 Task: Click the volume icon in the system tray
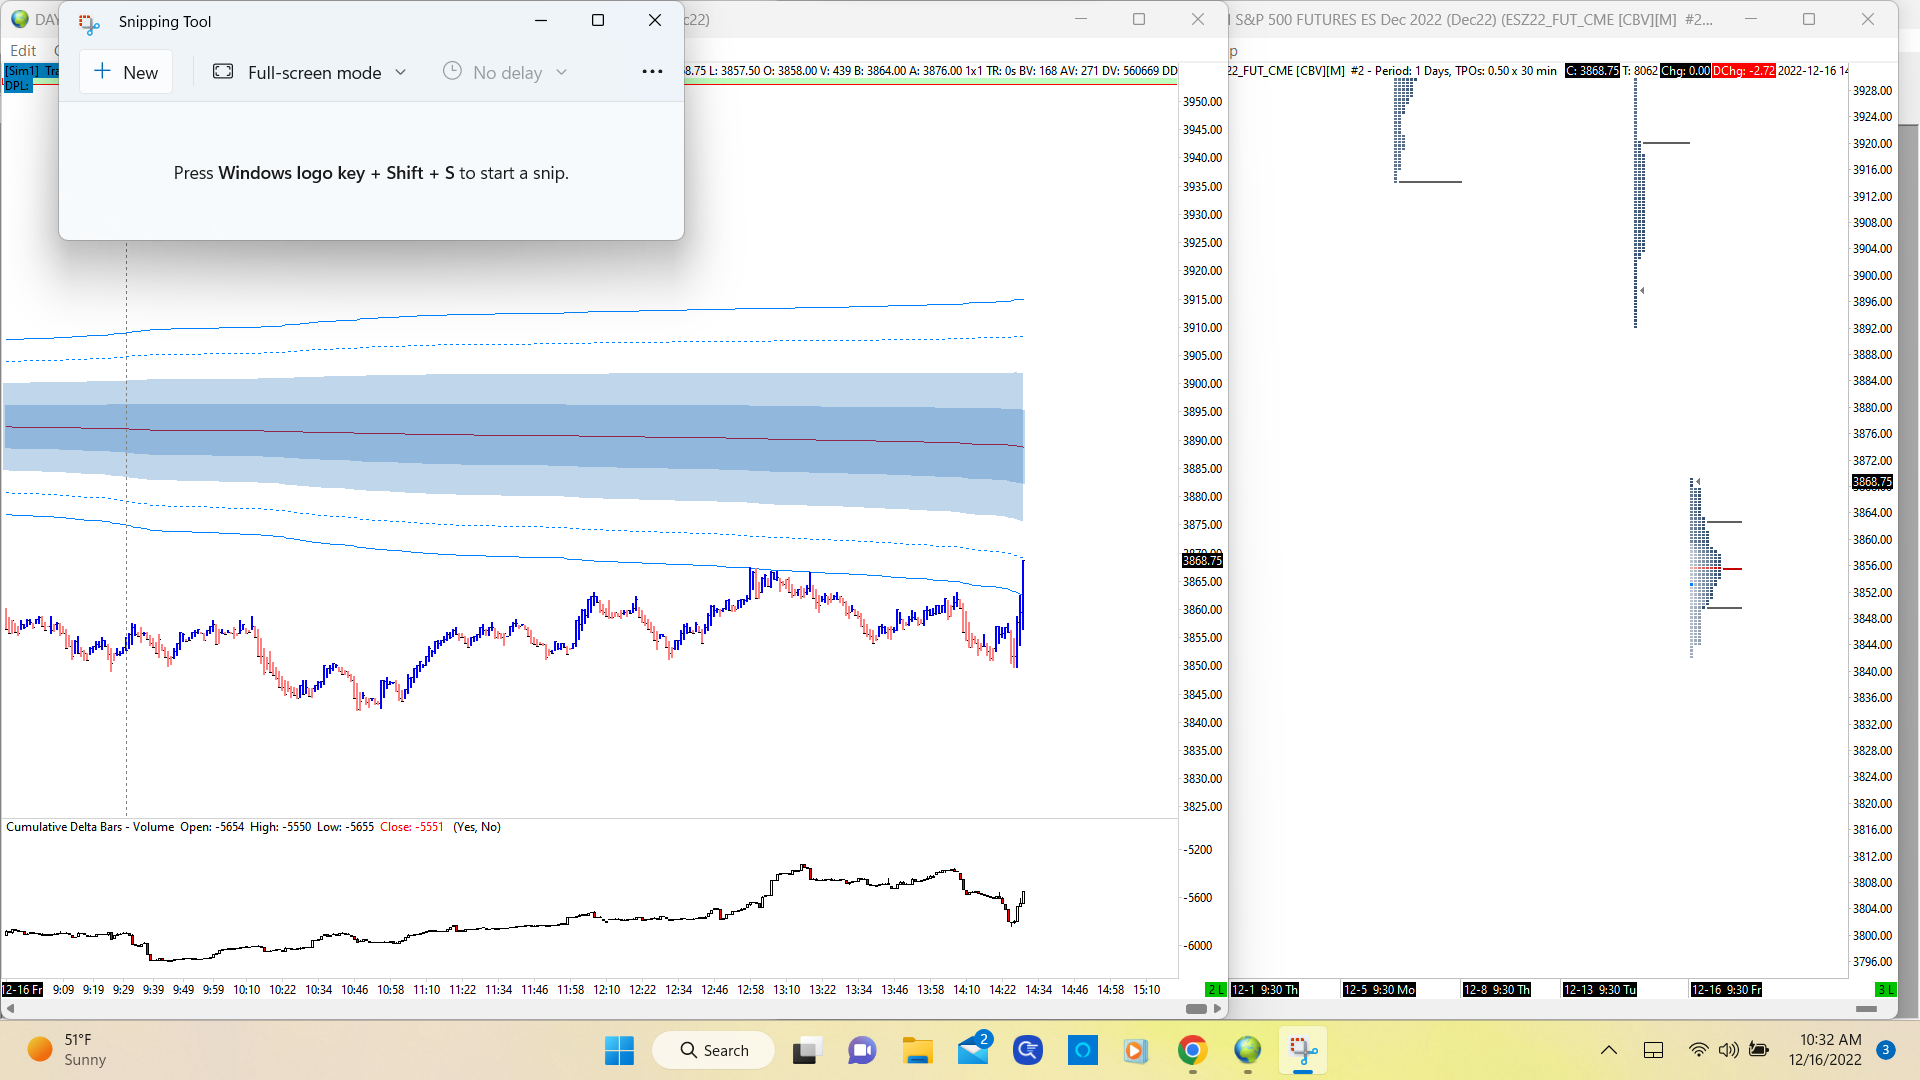pos(1728,1050)
